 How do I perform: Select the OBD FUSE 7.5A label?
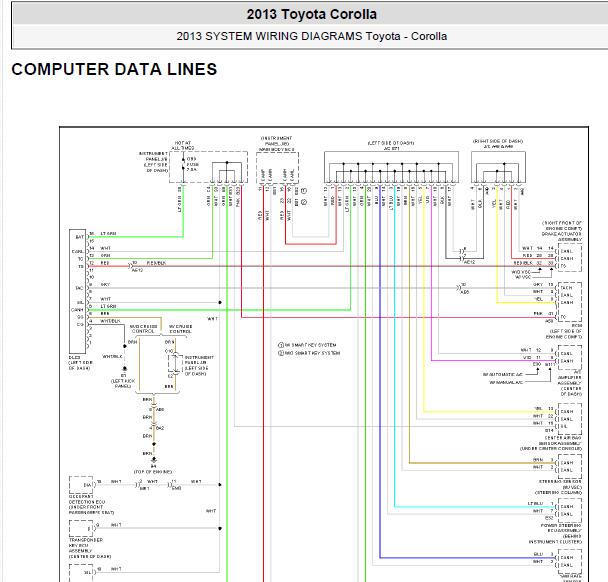coord(193,164)
